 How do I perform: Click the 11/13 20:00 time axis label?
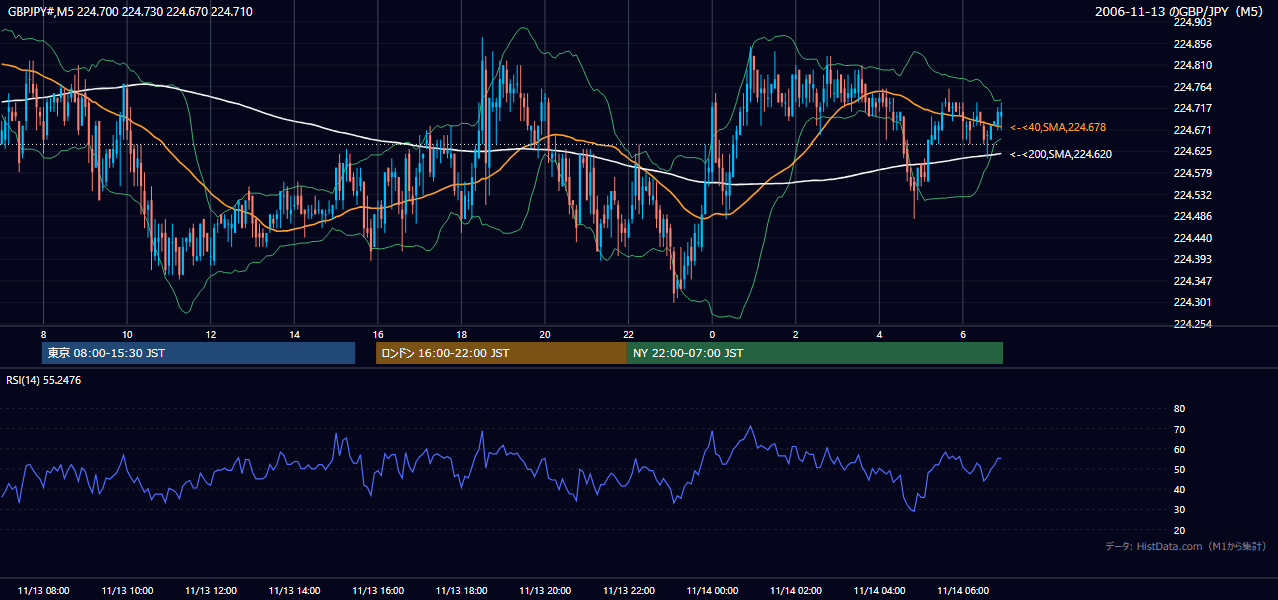coord(545,591)
